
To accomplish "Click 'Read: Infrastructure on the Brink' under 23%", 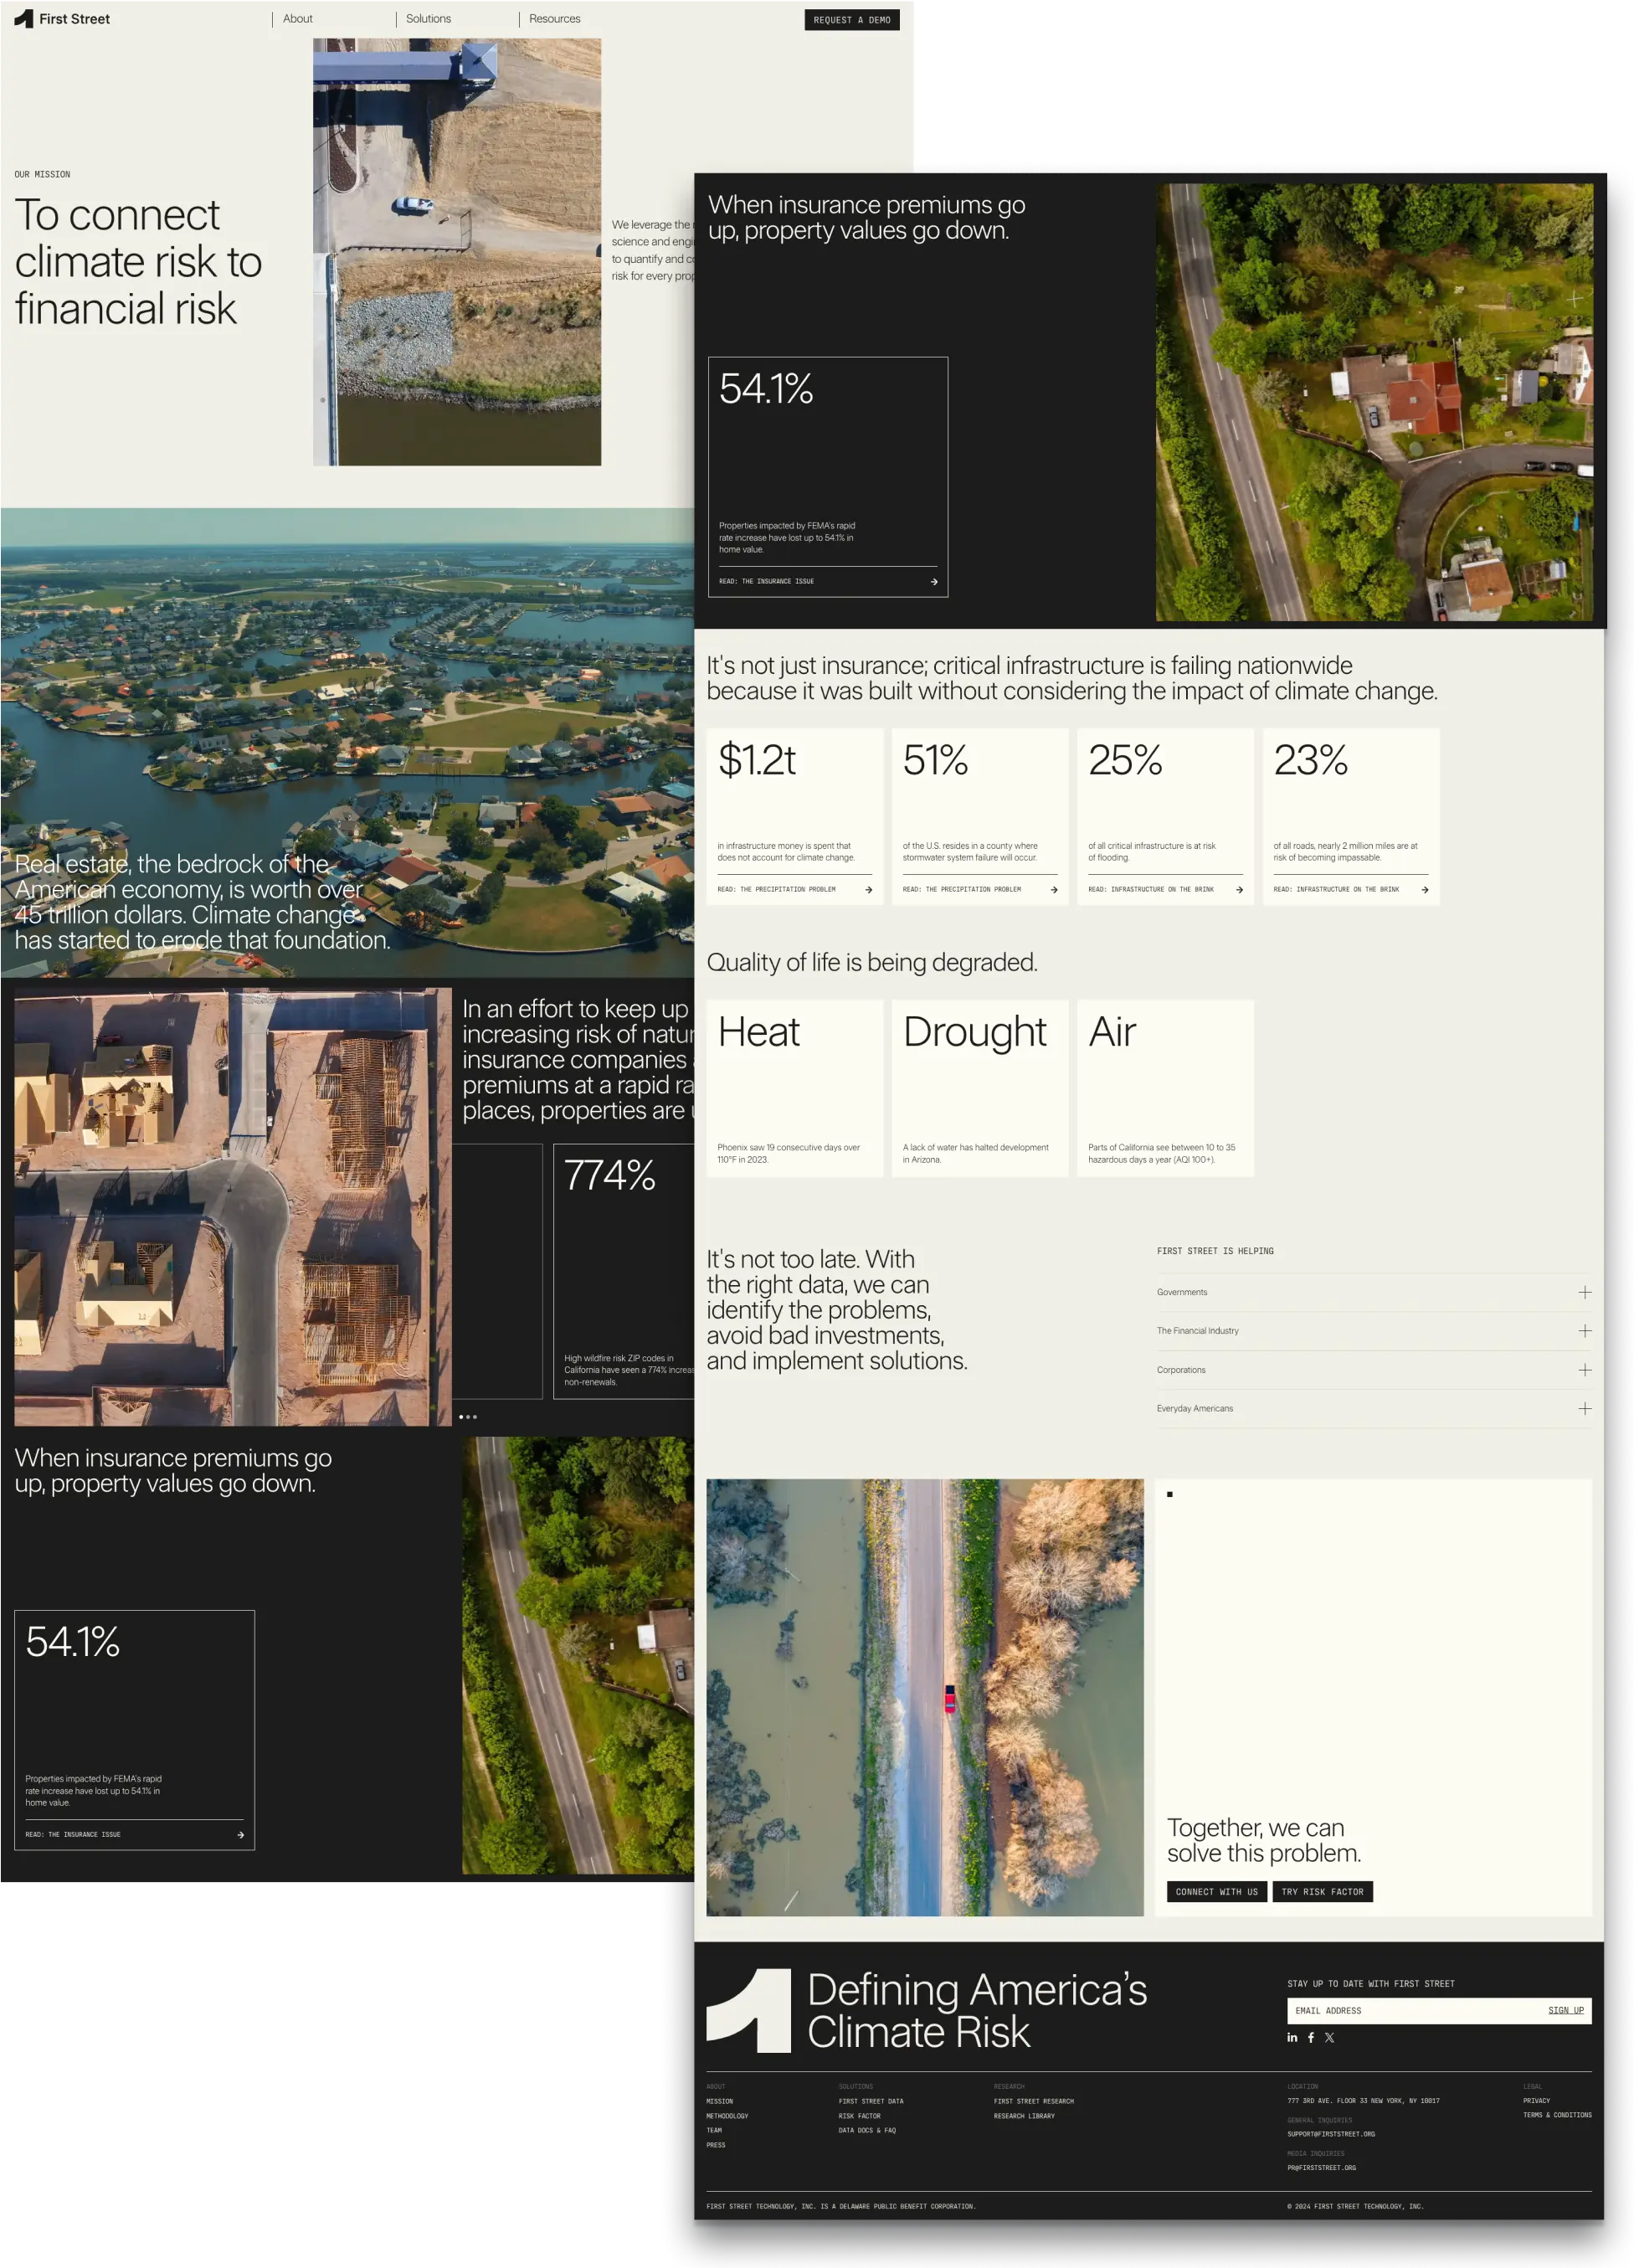I will (1336, 890).
